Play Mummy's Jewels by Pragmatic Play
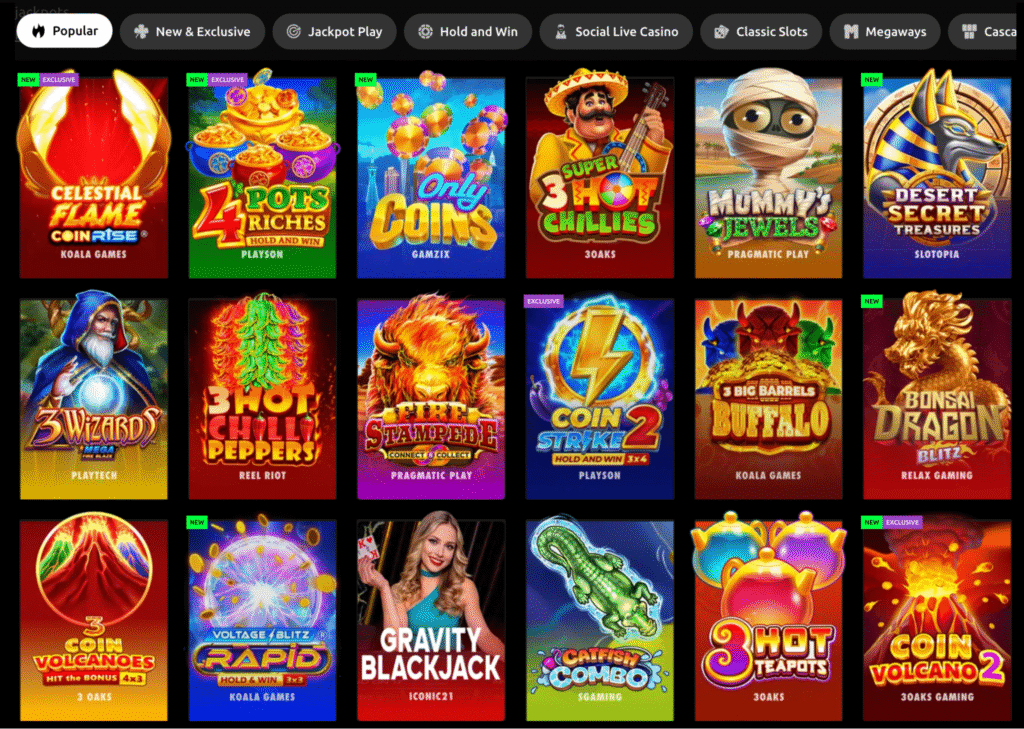The width and height of the screenshot is (1024, 729). pyautogui.click(x=769, y=174)
